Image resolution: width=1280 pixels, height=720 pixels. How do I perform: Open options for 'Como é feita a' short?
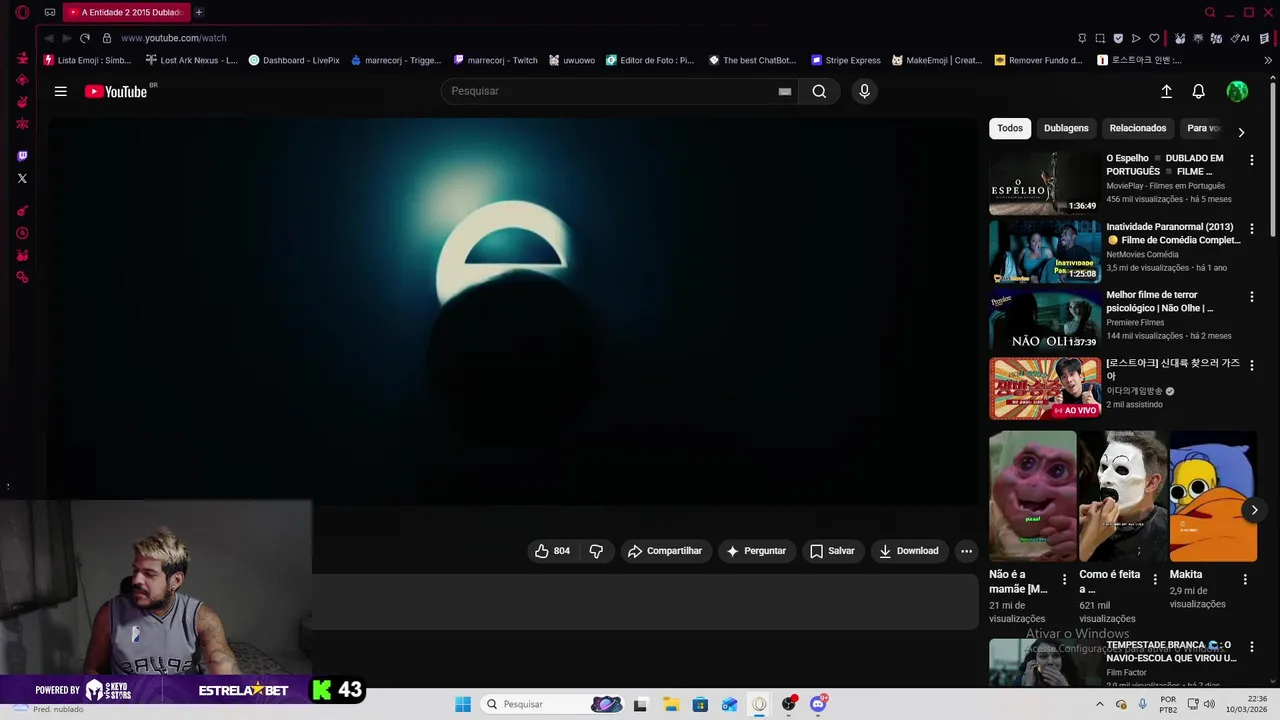point(1155,579)
